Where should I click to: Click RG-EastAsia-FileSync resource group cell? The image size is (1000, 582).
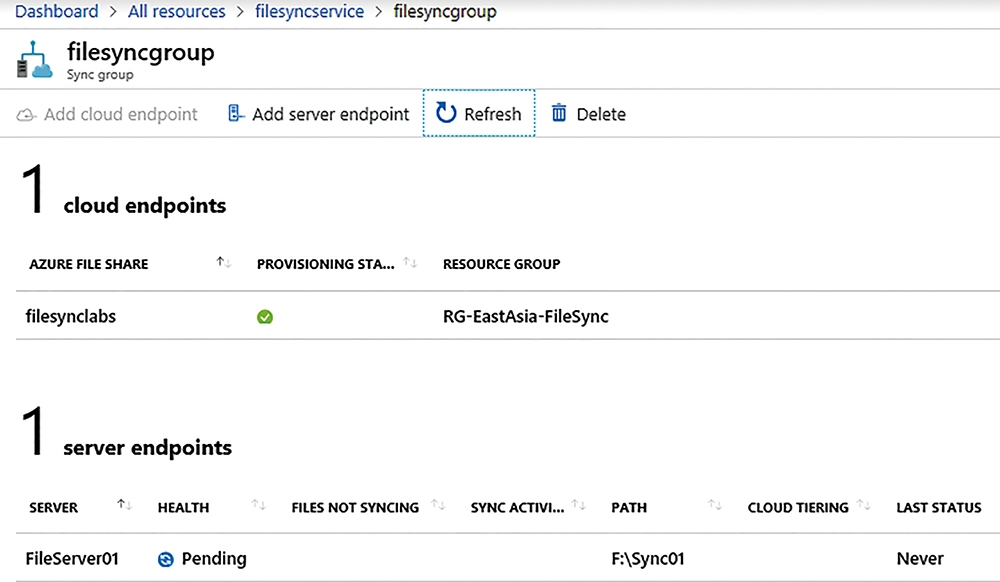click(526, 316)
